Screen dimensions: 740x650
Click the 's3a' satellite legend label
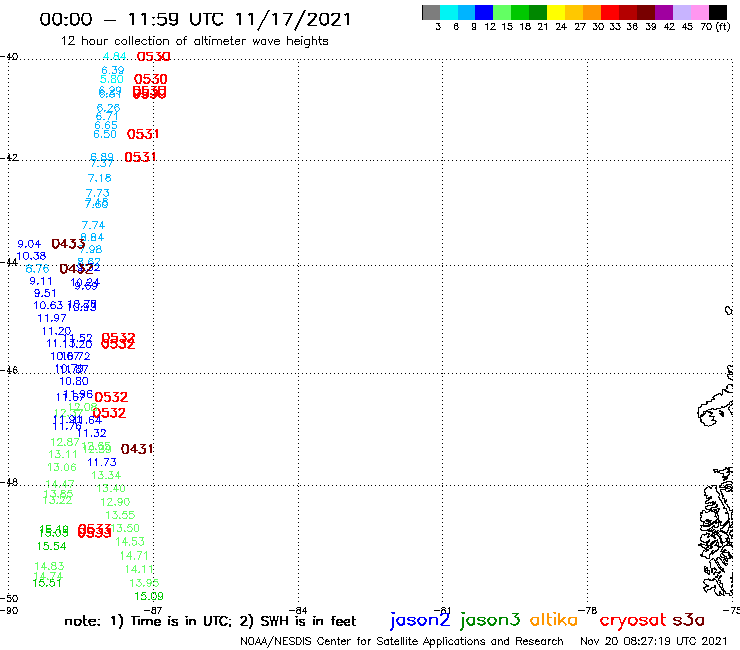[688, 620]
